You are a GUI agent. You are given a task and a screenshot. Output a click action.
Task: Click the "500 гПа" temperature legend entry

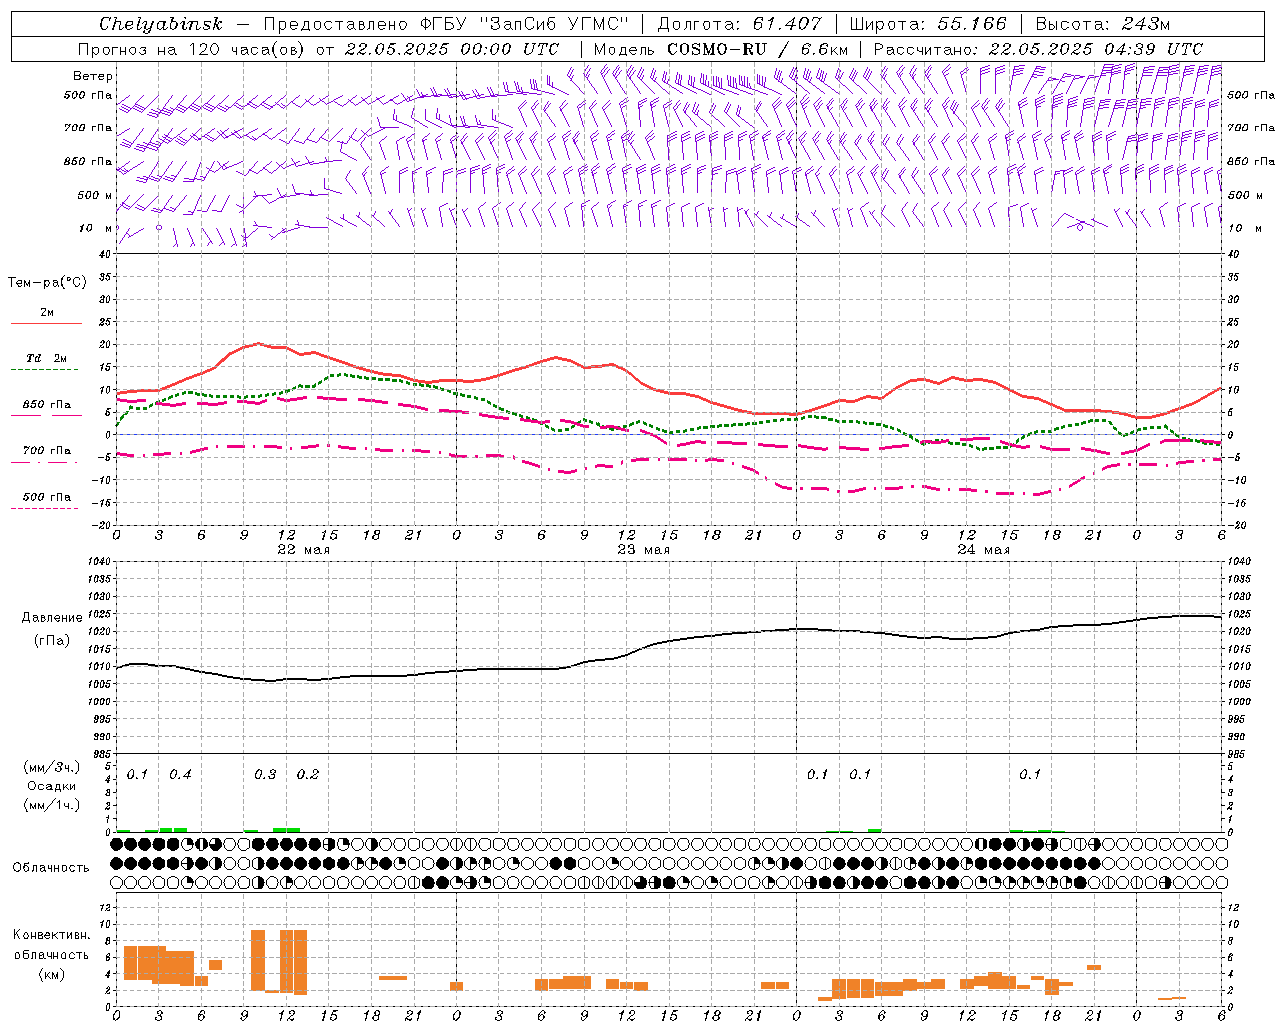click(x=47, y=497)
